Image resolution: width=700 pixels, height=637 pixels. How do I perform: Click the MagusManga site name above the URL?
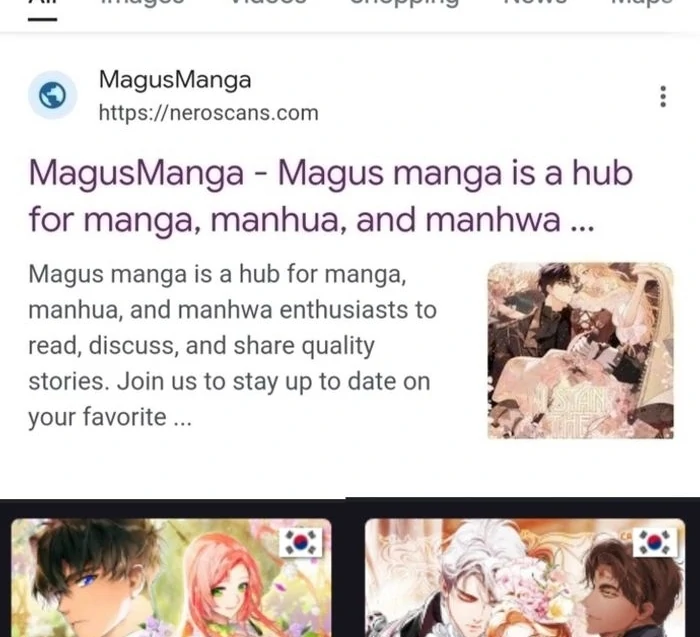coord(175,81)
